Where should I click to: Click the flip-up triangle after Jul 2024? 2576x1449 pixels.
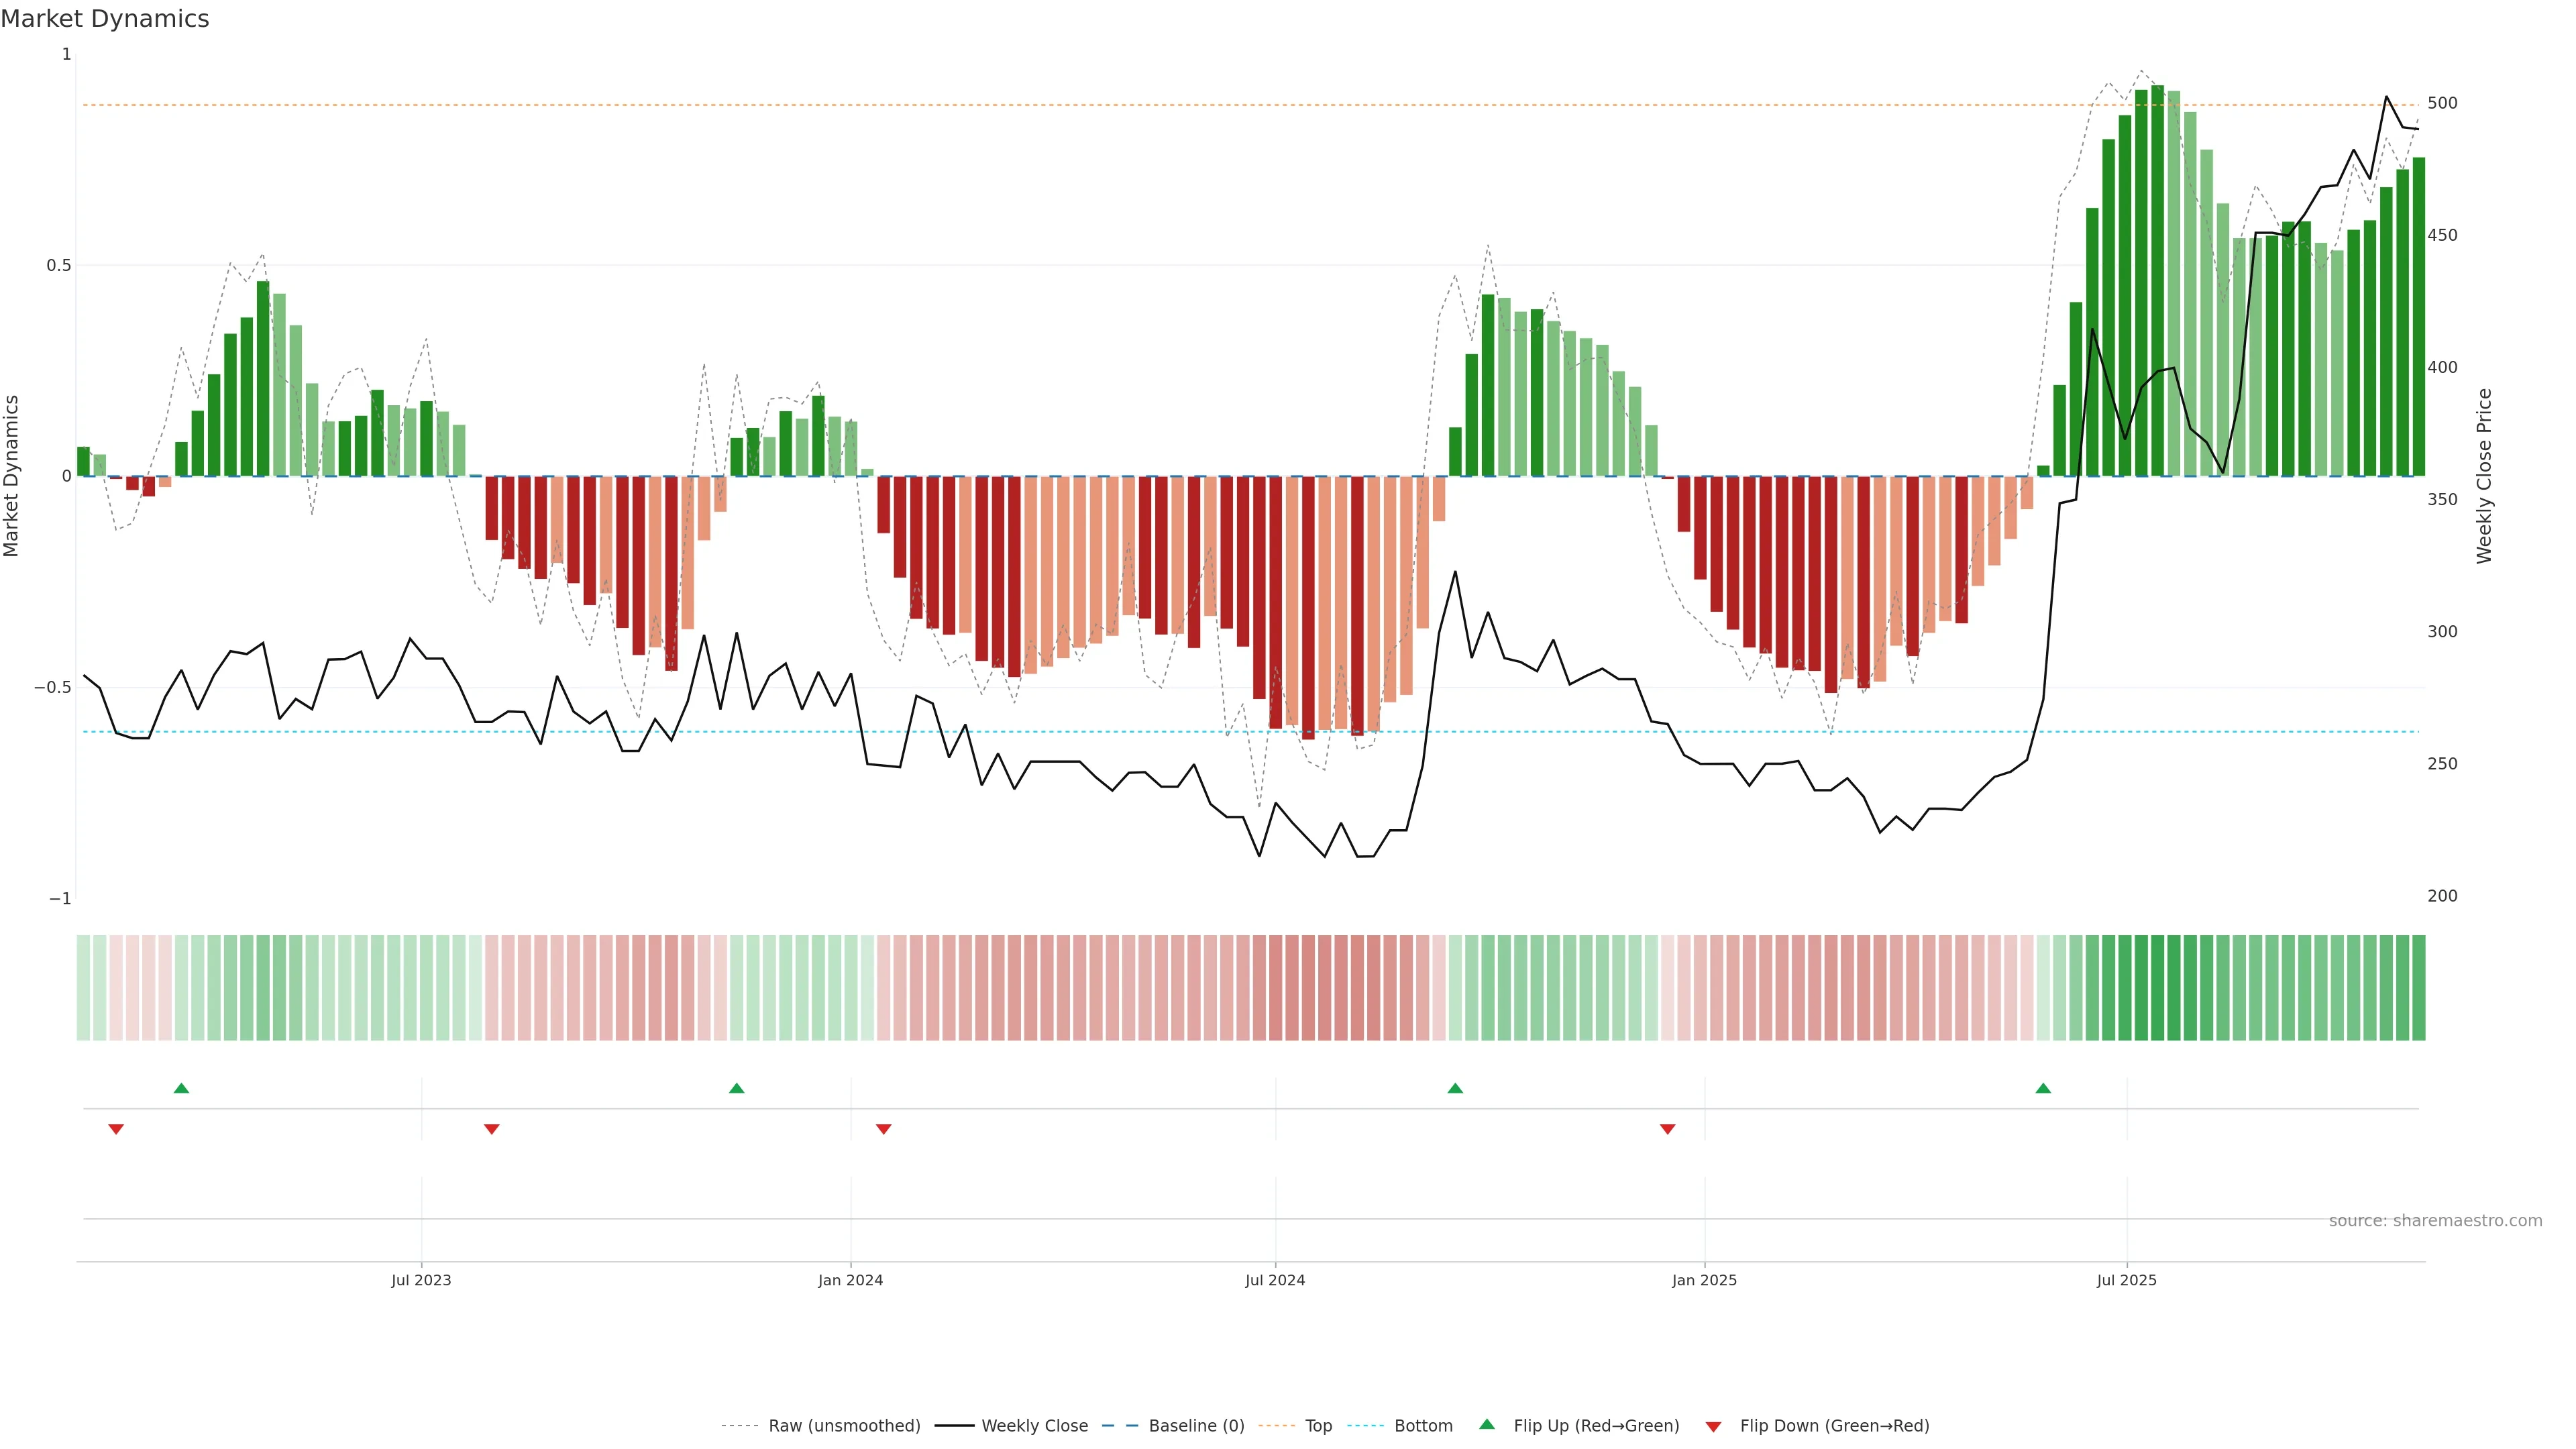[x=1455, y=1088]
